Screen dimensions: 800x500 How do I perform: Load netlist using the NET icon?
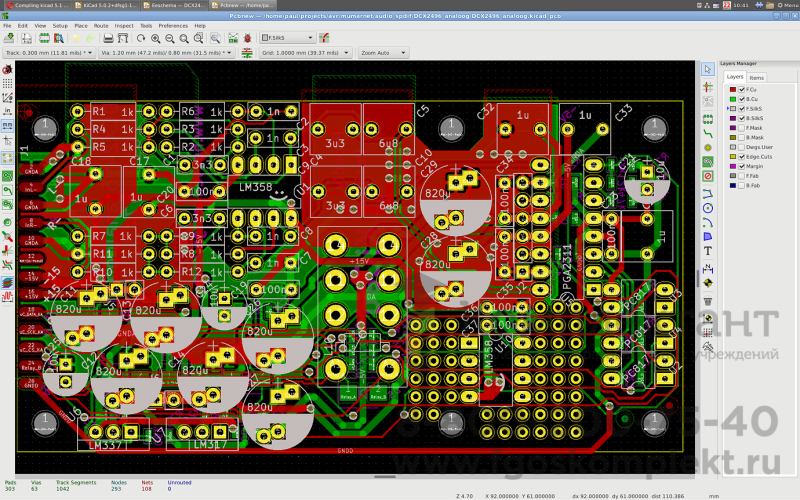tap(233, 38)
